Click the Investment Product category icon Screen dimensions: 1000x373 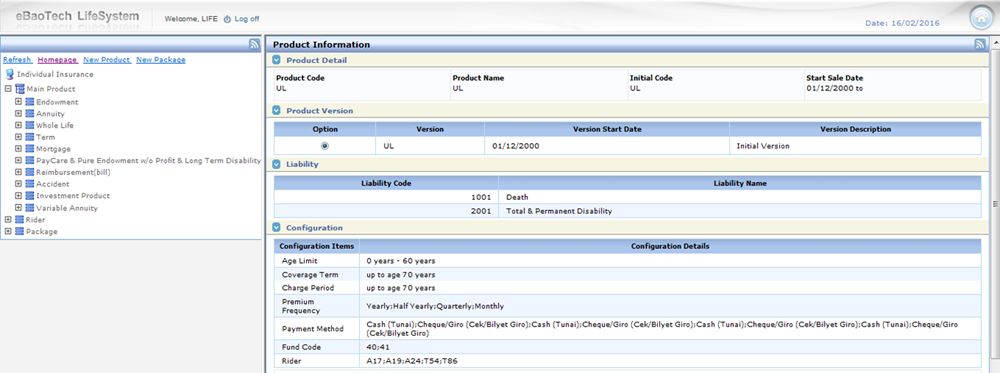click(x=29, y=196)
